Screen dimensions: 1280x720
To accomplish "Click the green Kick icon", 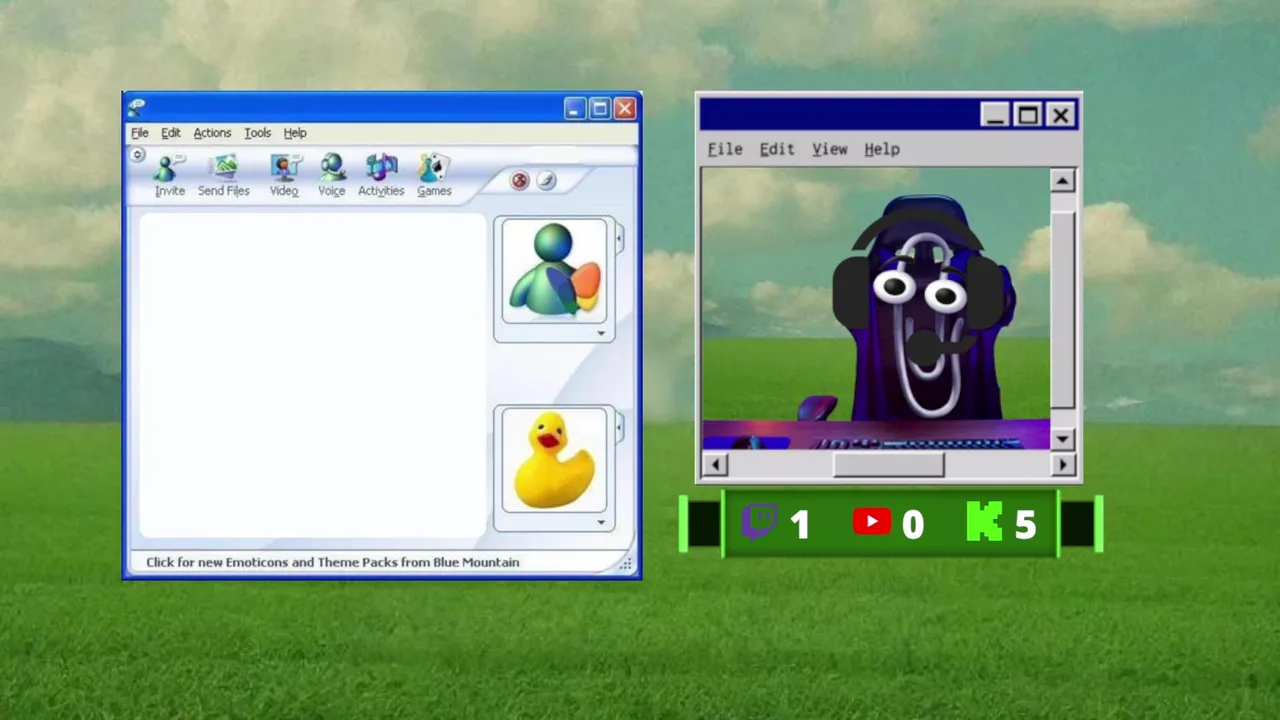I will pyautogui.click(x=985, y=522).
